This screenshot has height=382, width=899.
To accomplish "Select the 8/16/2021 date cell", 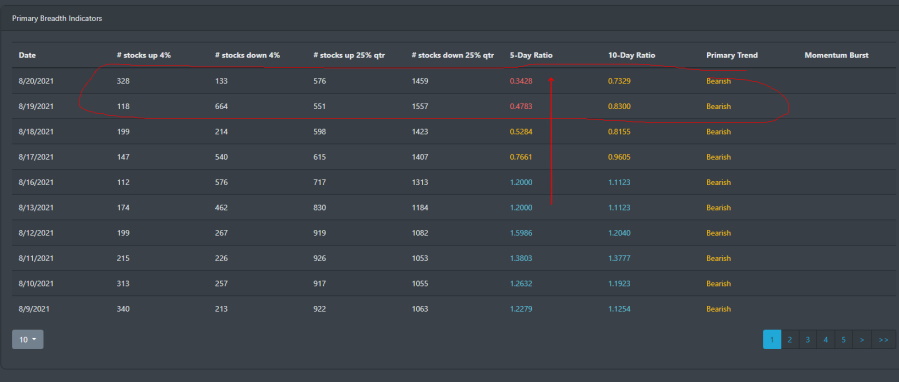I will pyautogui.click(x=36, y=182).
